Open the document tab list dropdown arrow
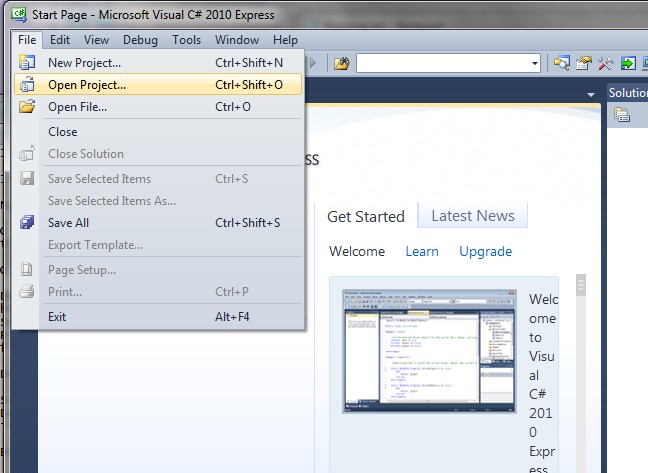648x473 pixels. 591,95
